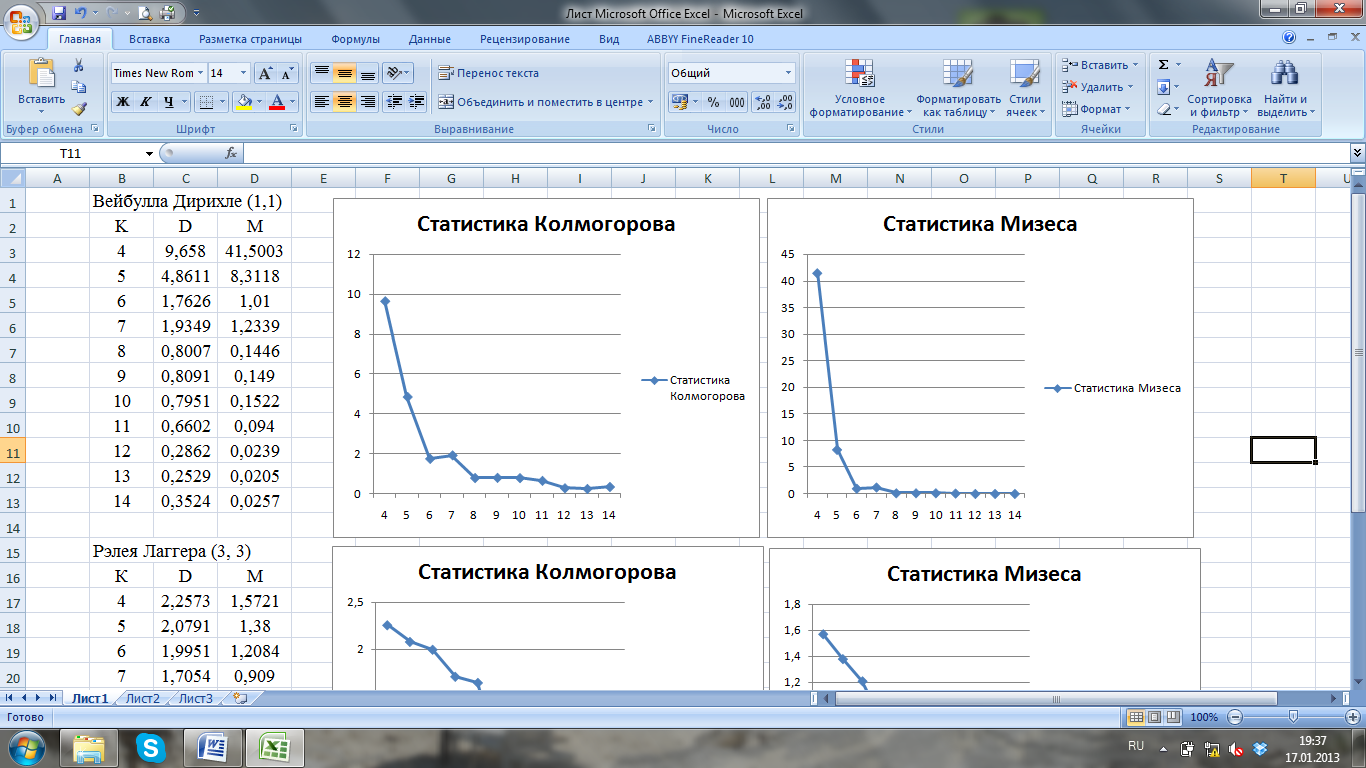
Task: Toggle Bold (Ж) formatting
Action: (123, 102)
